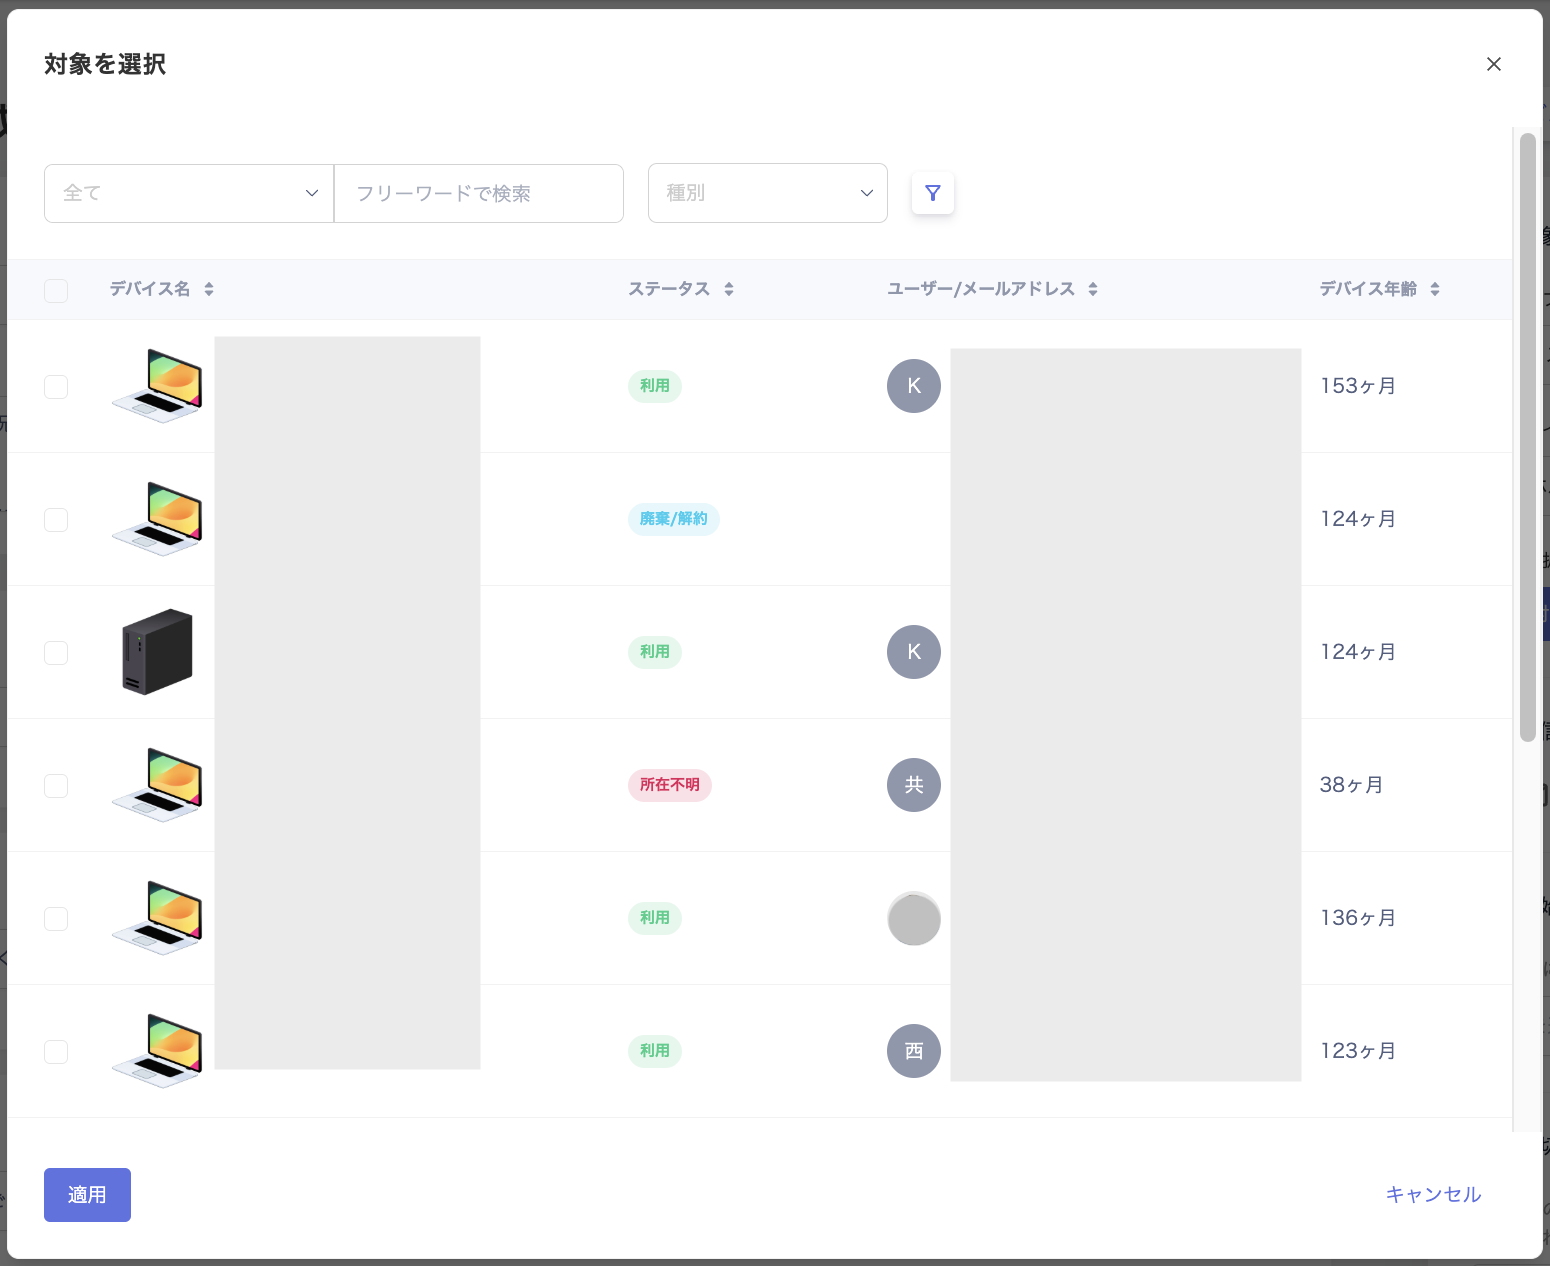Click the 利用 badge in the 123ヶ月 row

[655, 1051]
